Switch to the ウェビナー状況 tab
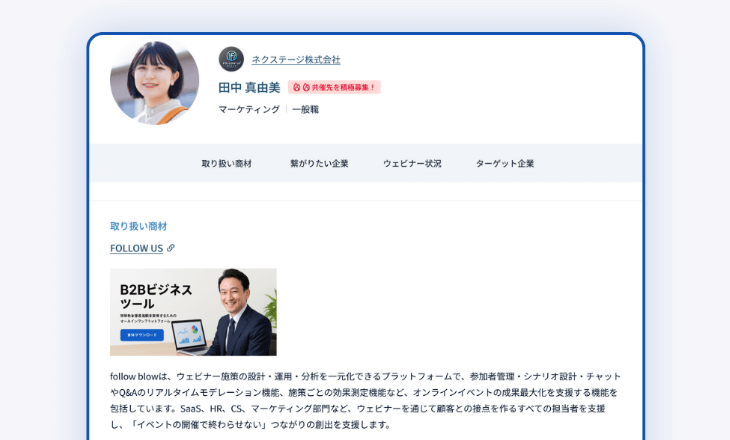This screenshot has width=730, height=440. pos(412,163)
